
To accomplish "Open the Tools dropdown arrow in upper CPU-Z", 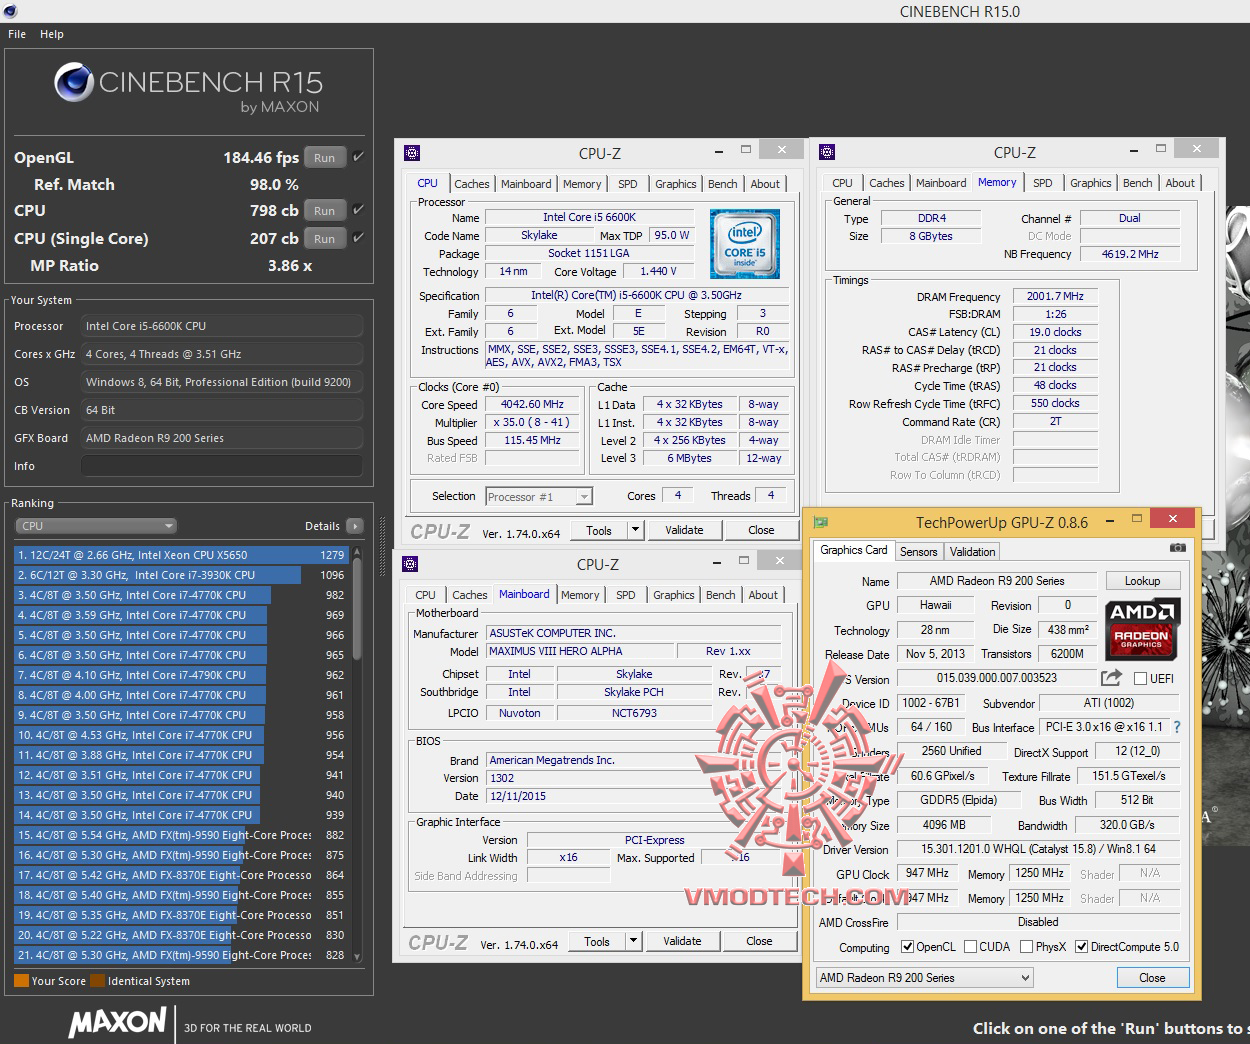I will coord(635,530).
